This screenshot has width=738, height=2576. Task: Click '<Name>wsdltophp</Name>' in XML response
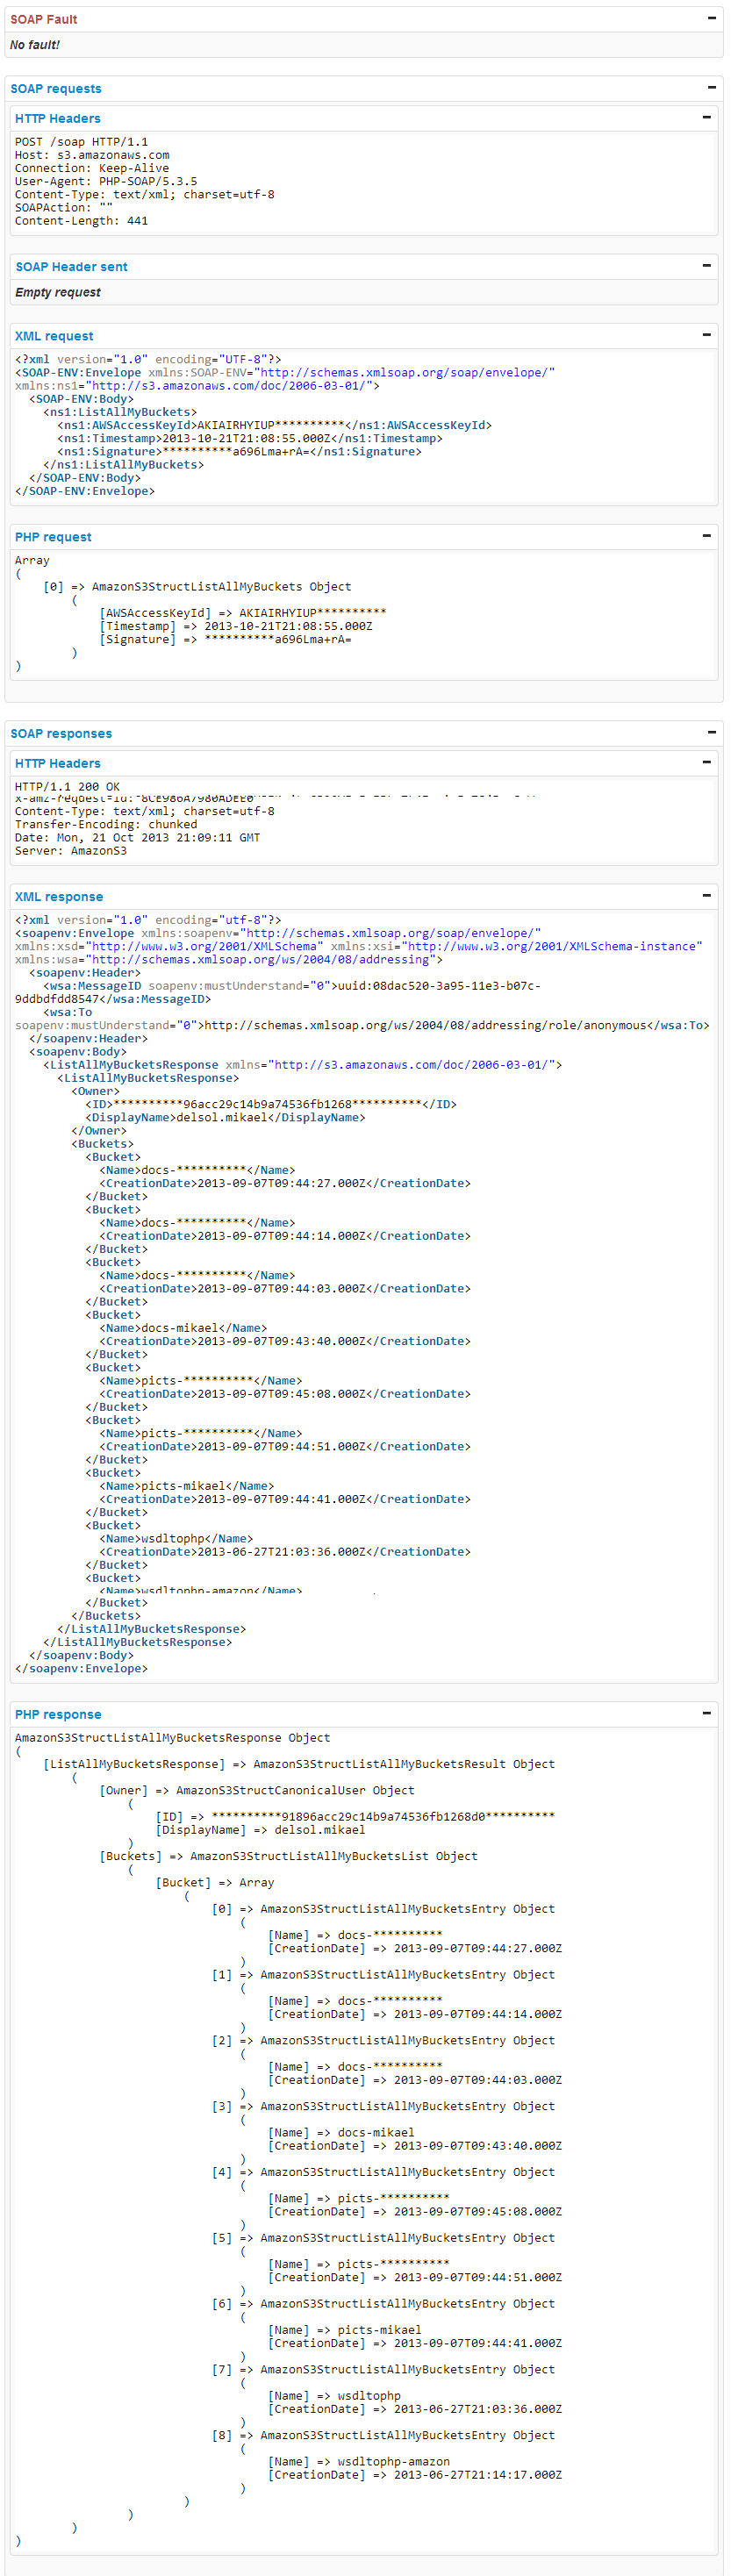tap(176, 1539)
